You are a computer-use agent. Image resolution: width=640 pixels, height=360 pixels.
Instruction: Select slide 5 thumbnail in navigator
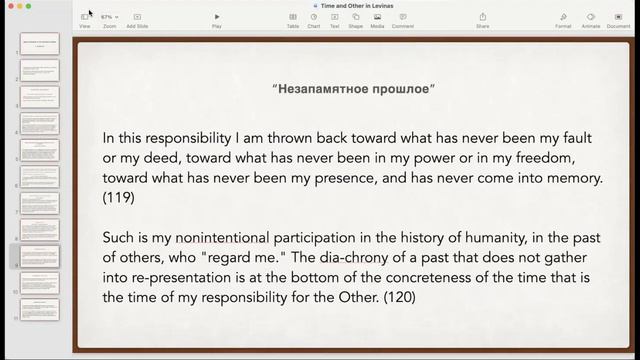pos(40,150)
